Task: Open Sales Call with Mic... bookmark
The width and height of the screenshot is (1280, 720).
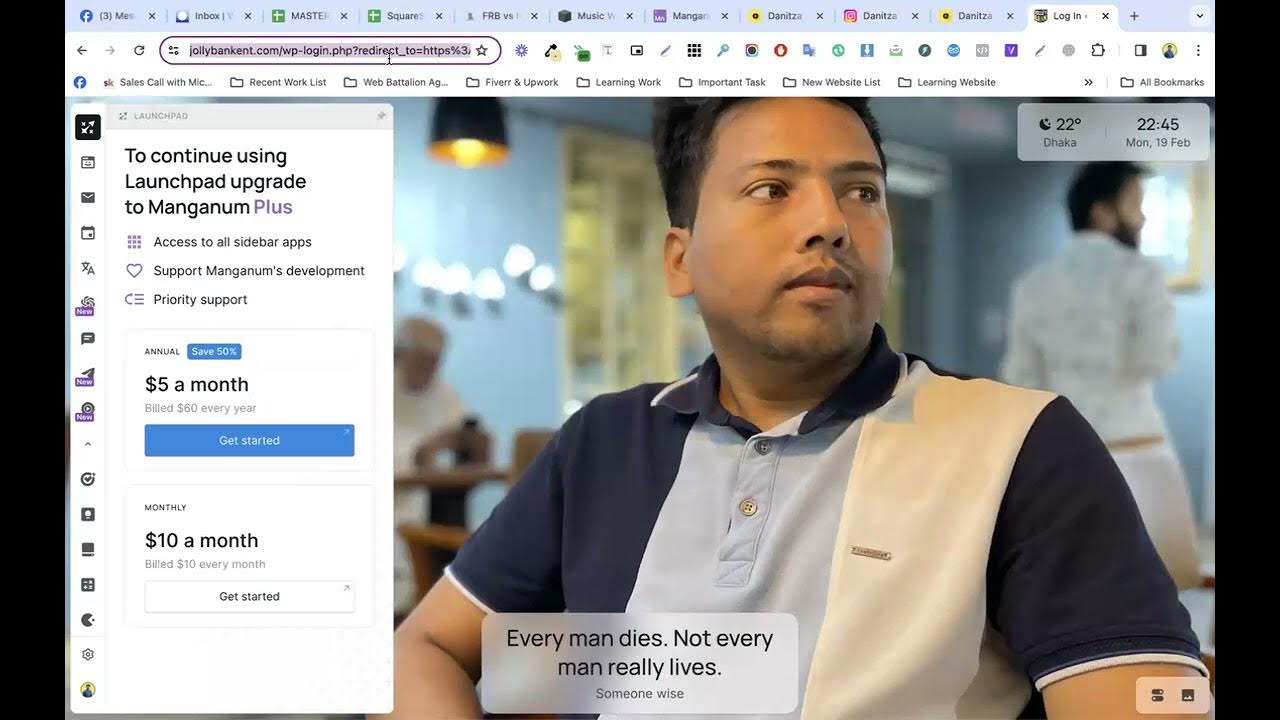Action: [157, 82]
